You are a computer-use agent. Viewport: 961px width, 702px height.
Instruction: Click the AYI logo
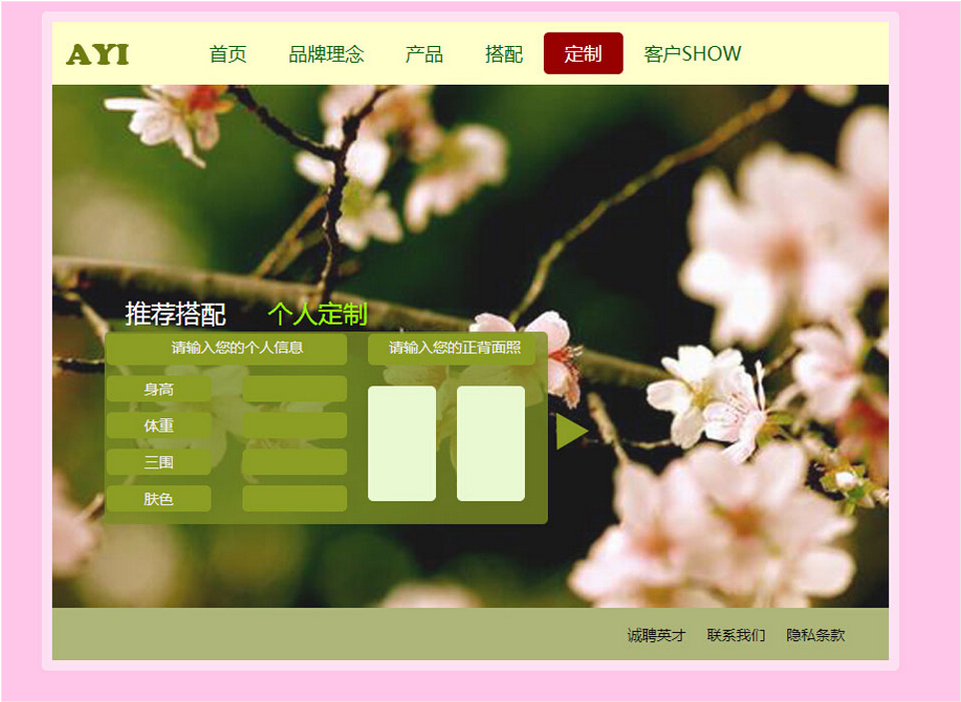(98, 54)
